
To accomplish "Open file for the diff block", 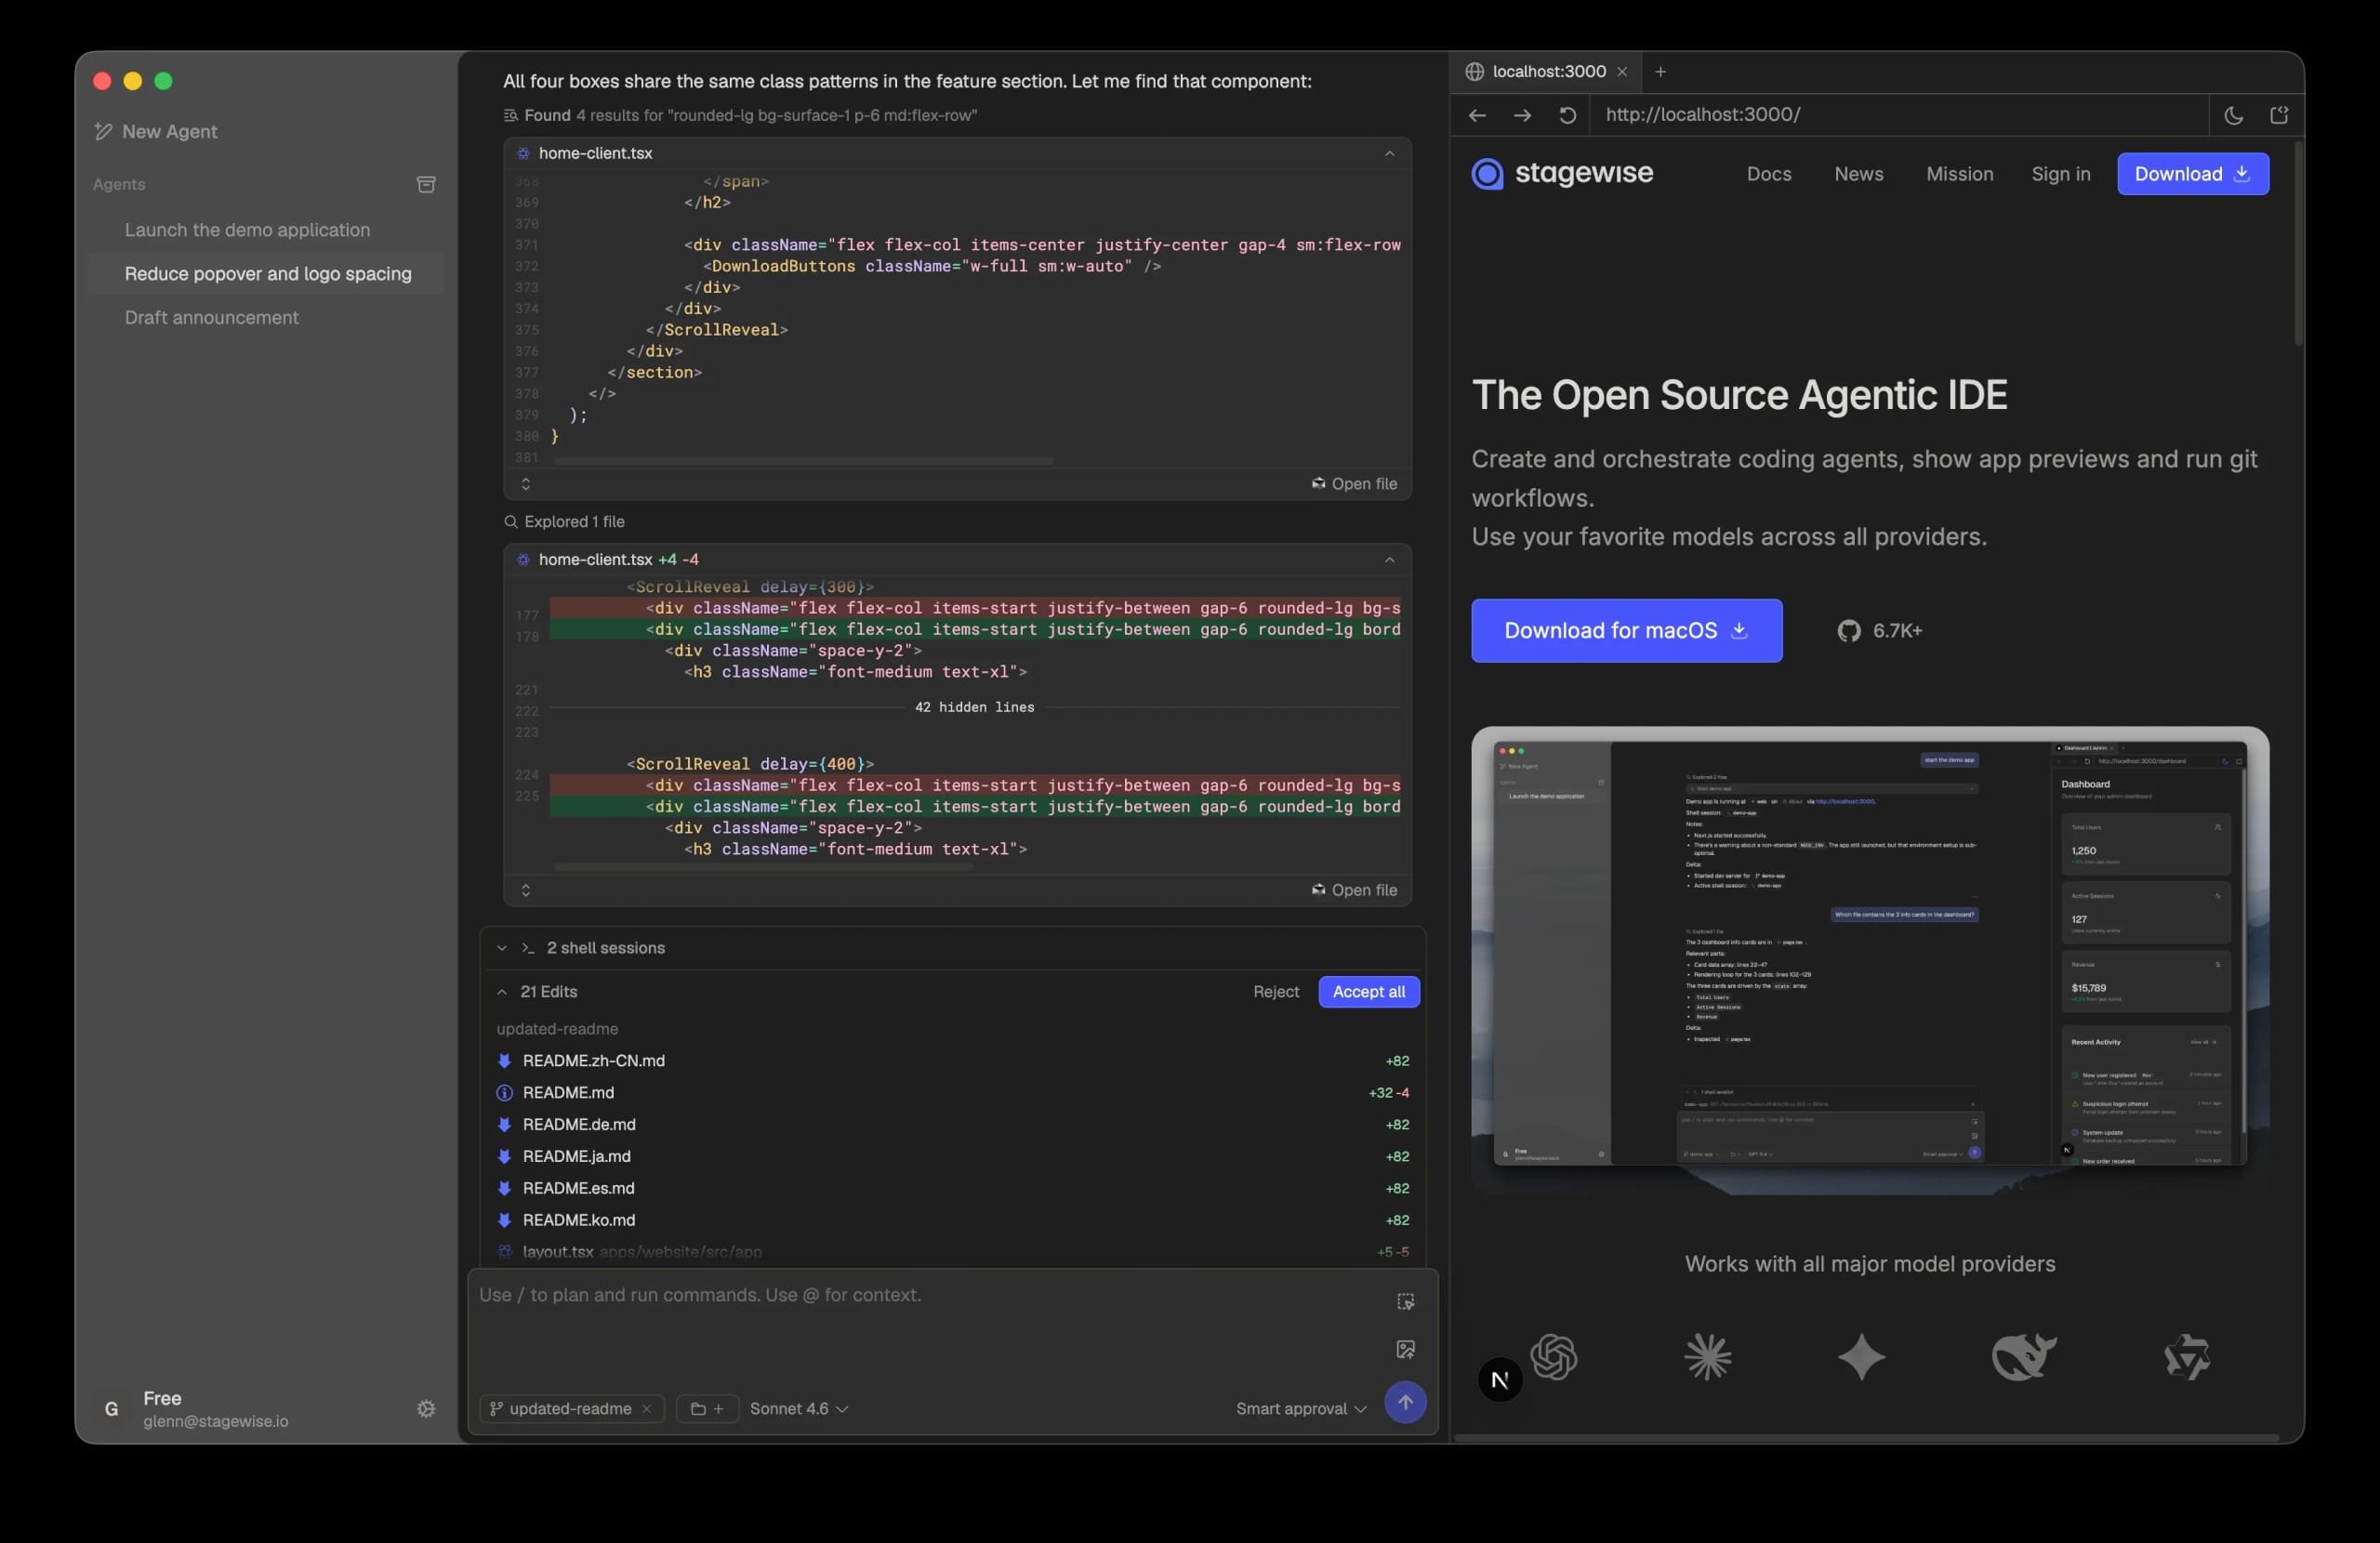I will [x=1354, y=890].
